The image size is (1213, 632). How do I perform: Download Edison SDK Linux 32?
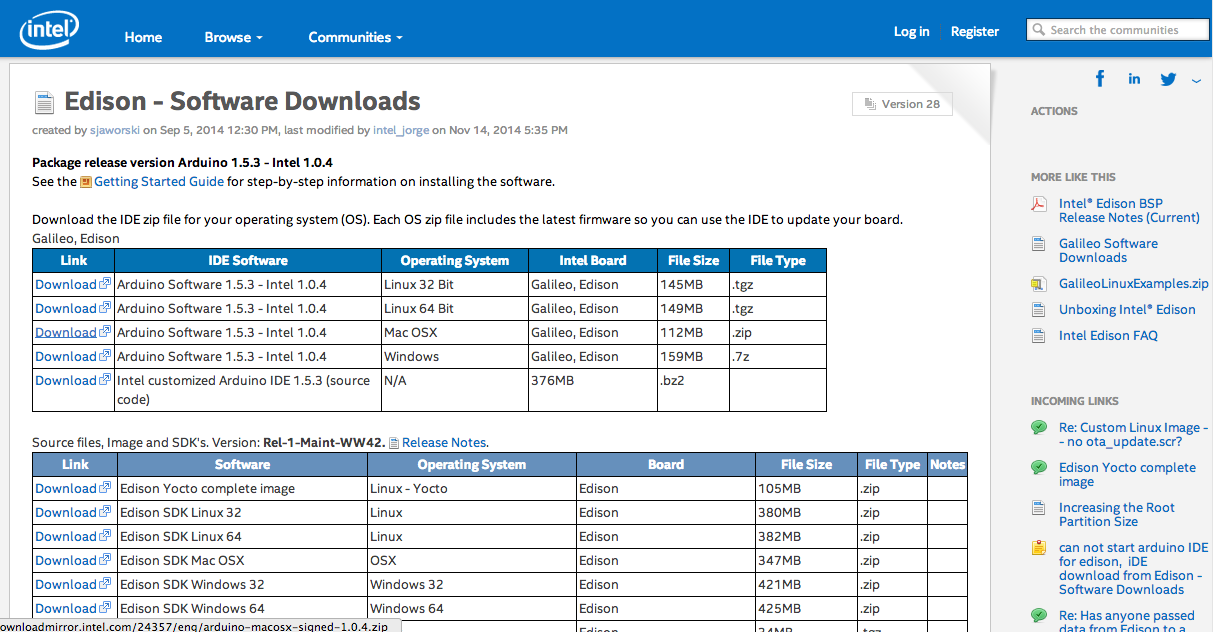click(x=66, y=512)
